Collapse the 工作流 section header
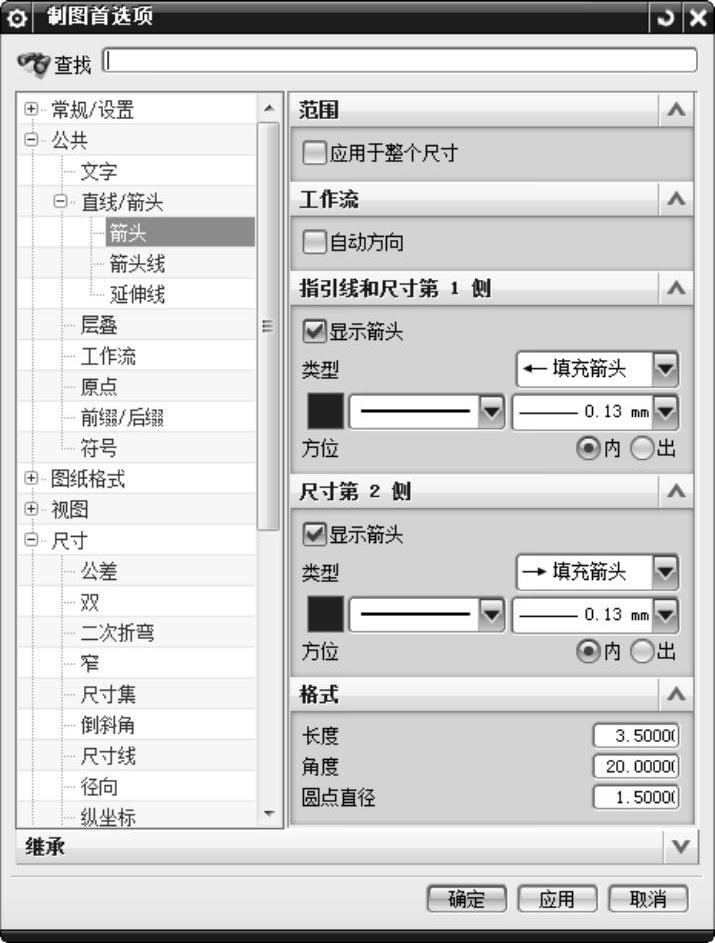Screen dimensions: 715x943 click(677, 198)
